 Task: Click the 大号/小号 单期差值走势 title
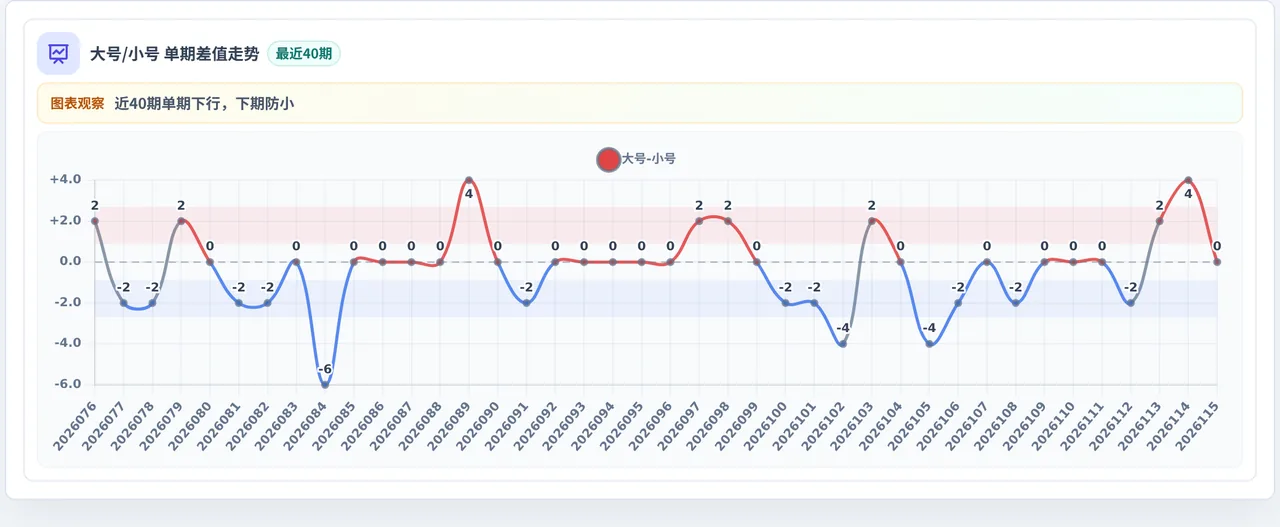click(x=174, y=54)
